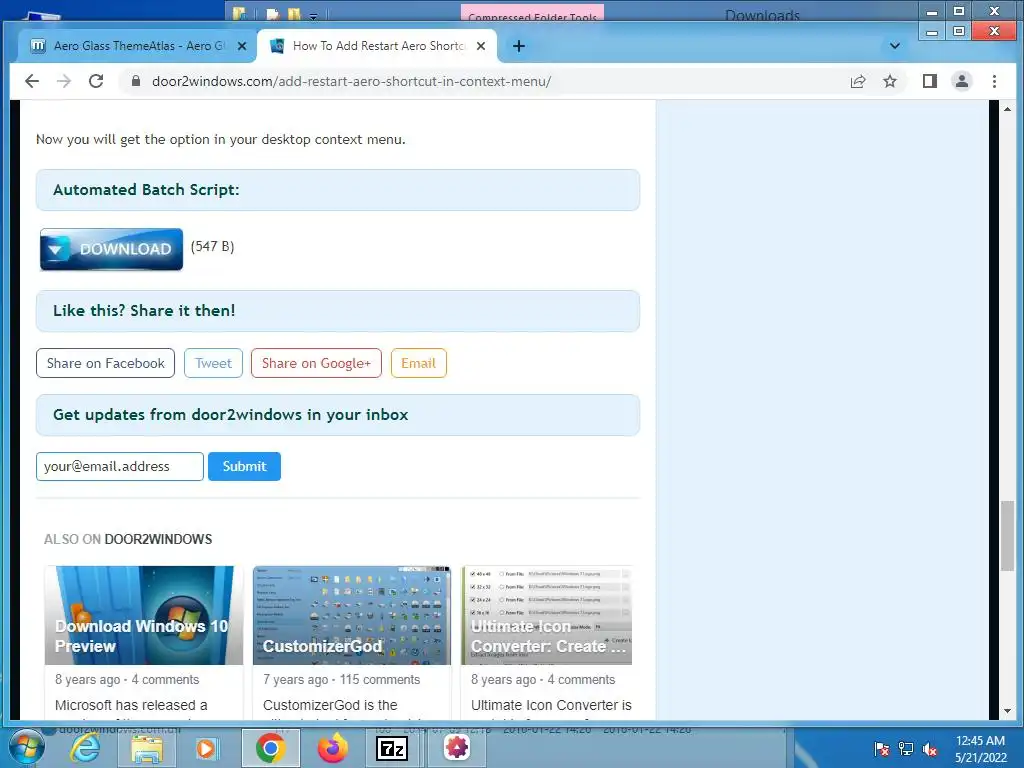Click the 'Automated Batch Script:' heading
1024x768 pixels.
[146, 190]
